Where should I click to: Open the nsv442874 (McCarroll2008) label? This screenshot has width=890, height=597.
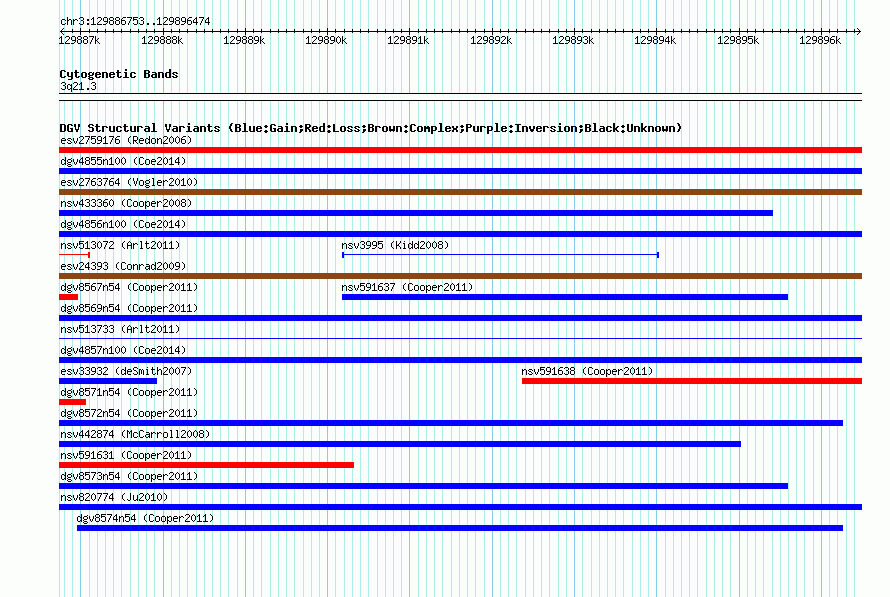[135, 434]
